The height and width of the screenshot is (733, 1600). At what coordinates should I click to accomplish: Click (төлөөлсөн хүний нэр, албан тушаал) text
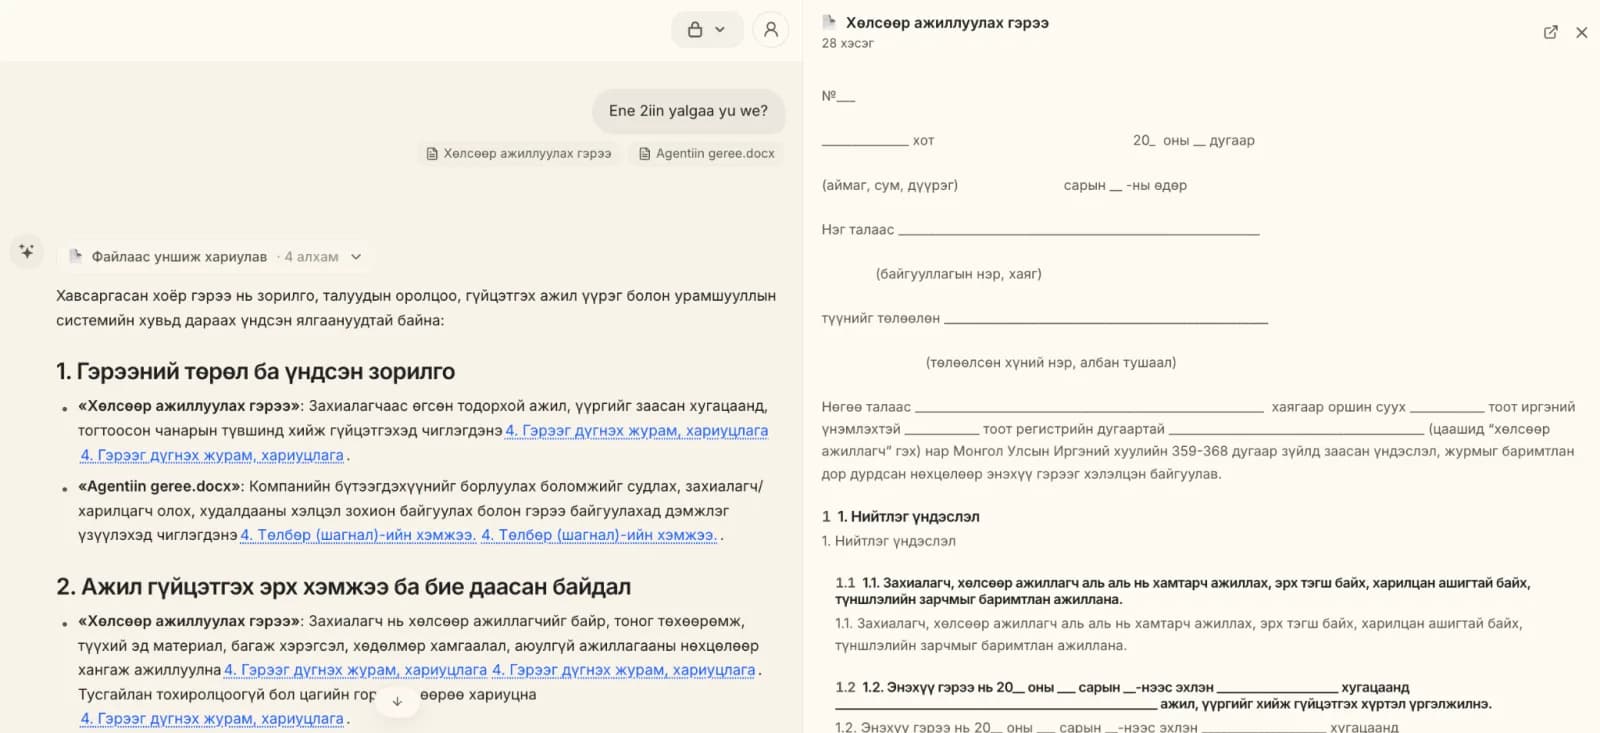pyautogui.click(x=1051, y=363)
